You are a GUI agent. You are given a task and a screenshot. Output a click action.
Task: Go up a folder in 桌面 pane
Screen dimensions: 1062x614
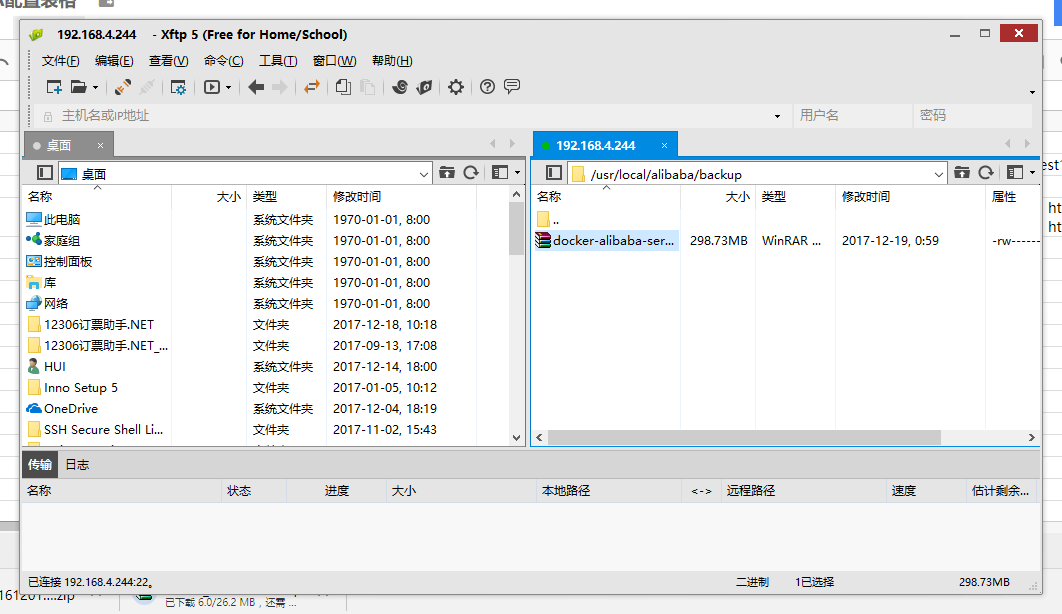point(447,173)
